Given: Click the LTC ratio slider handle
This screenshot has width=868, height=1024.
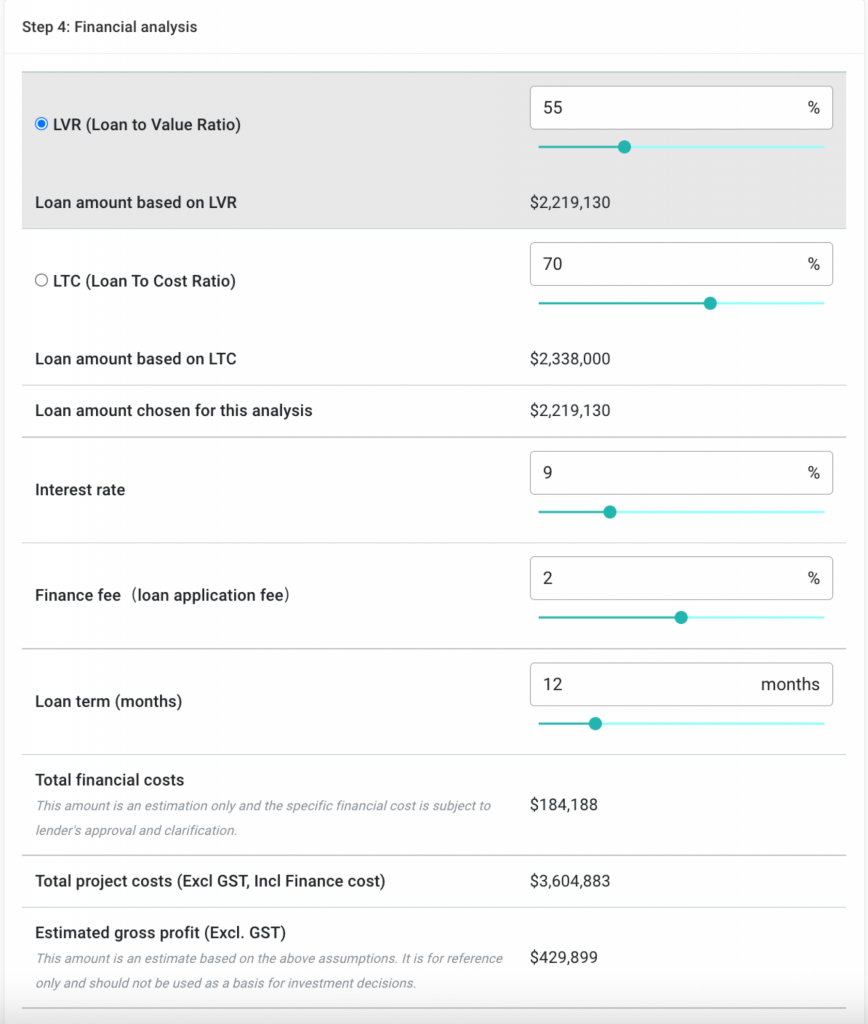Looking at the screenshot, I should point(710,303).
